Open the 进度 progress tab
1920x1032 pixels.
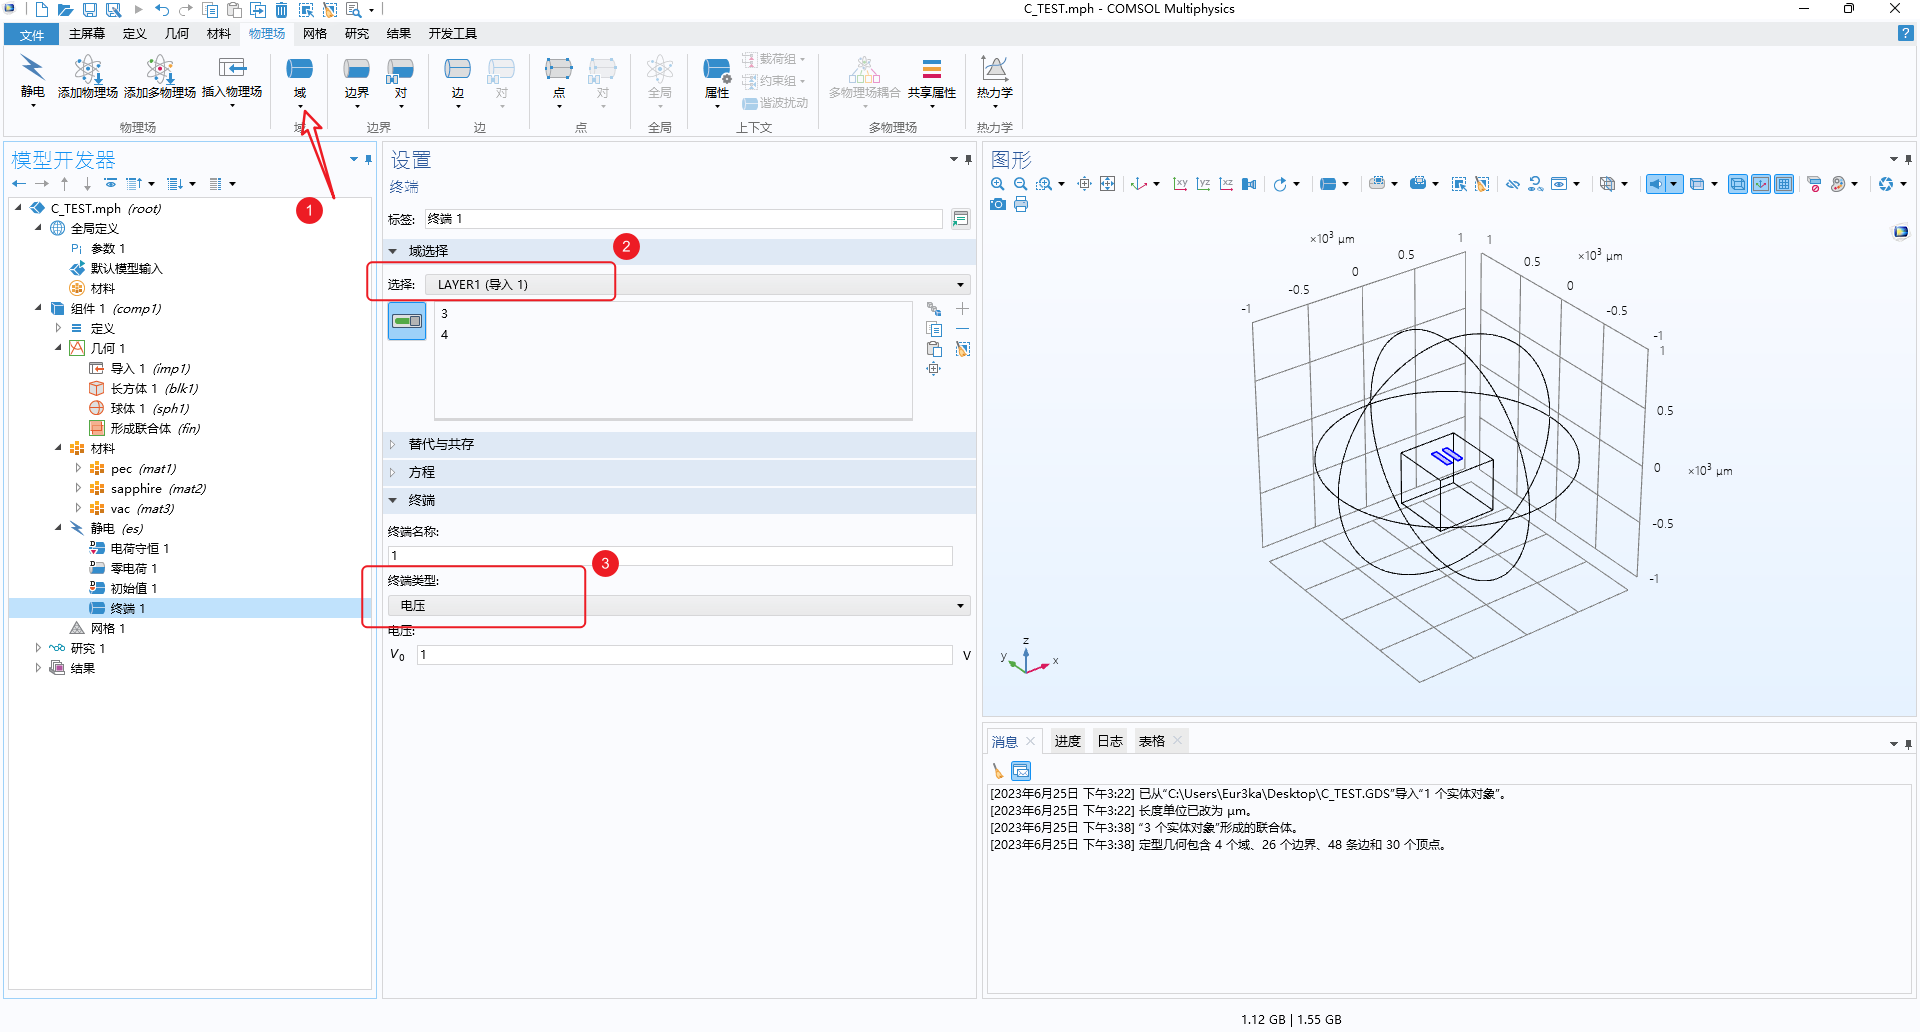[x=1067, y=741]
